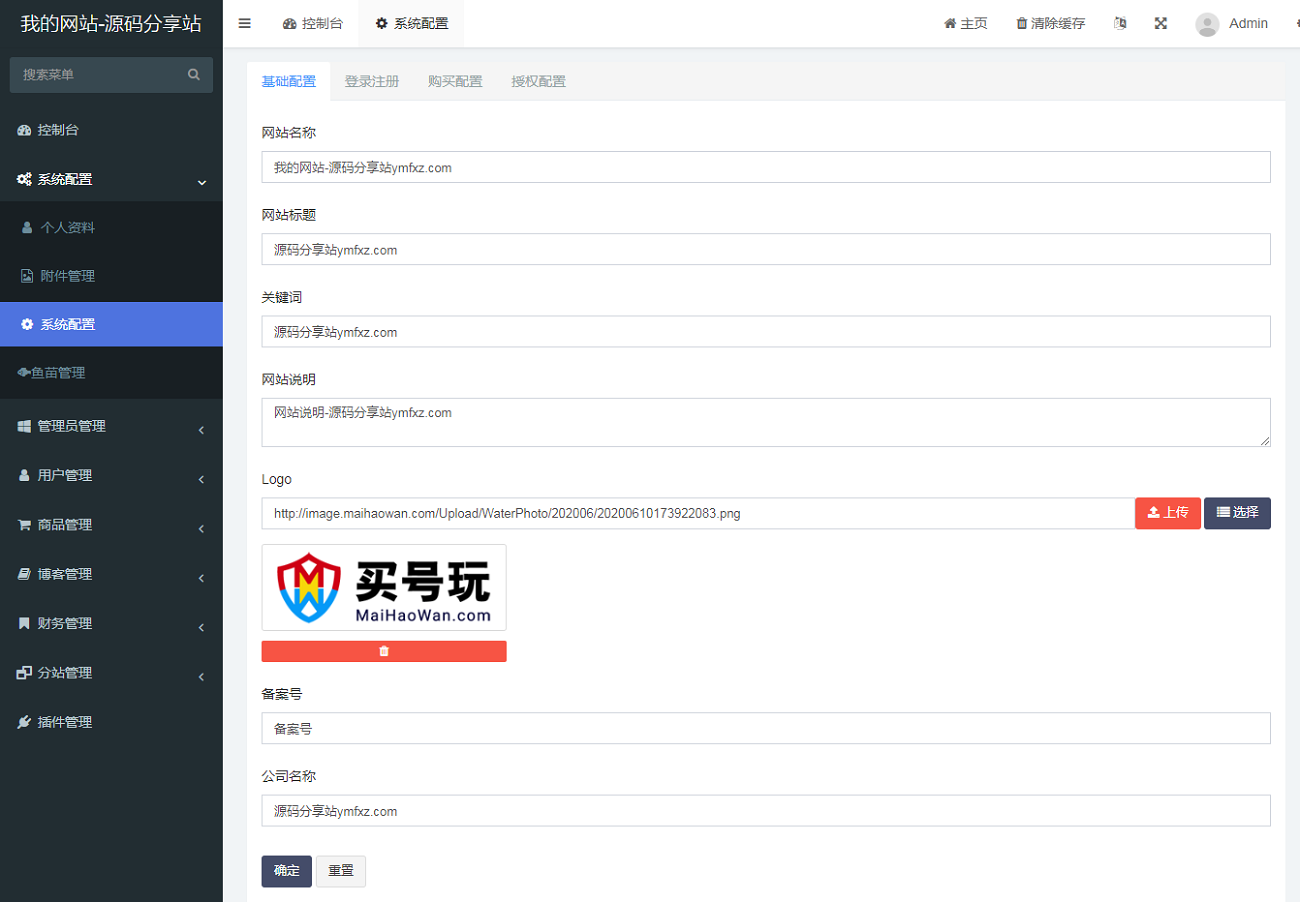Screen dimensions: 1300x902
Task: Open the 授权配置 tab
Action: [538, 82]
